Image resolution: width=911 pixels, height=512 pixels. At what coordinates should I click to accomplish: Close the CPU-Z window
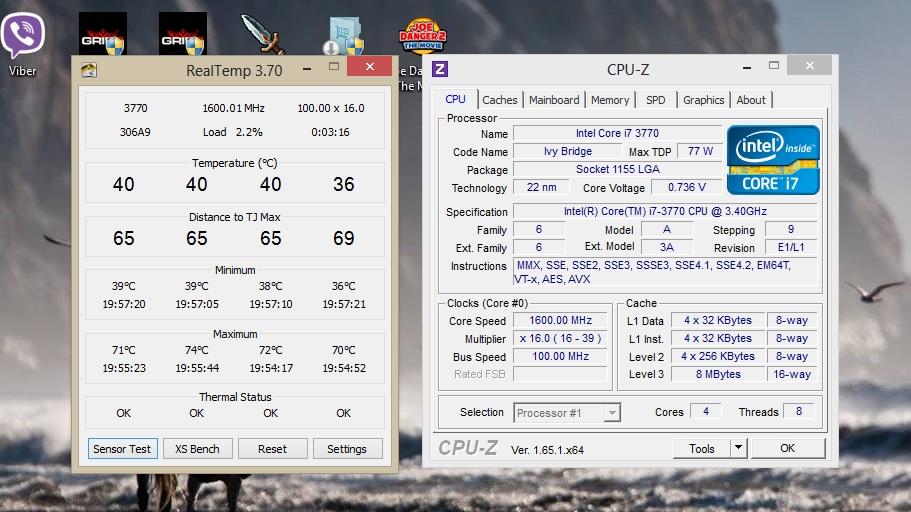(x=810, y=65)
